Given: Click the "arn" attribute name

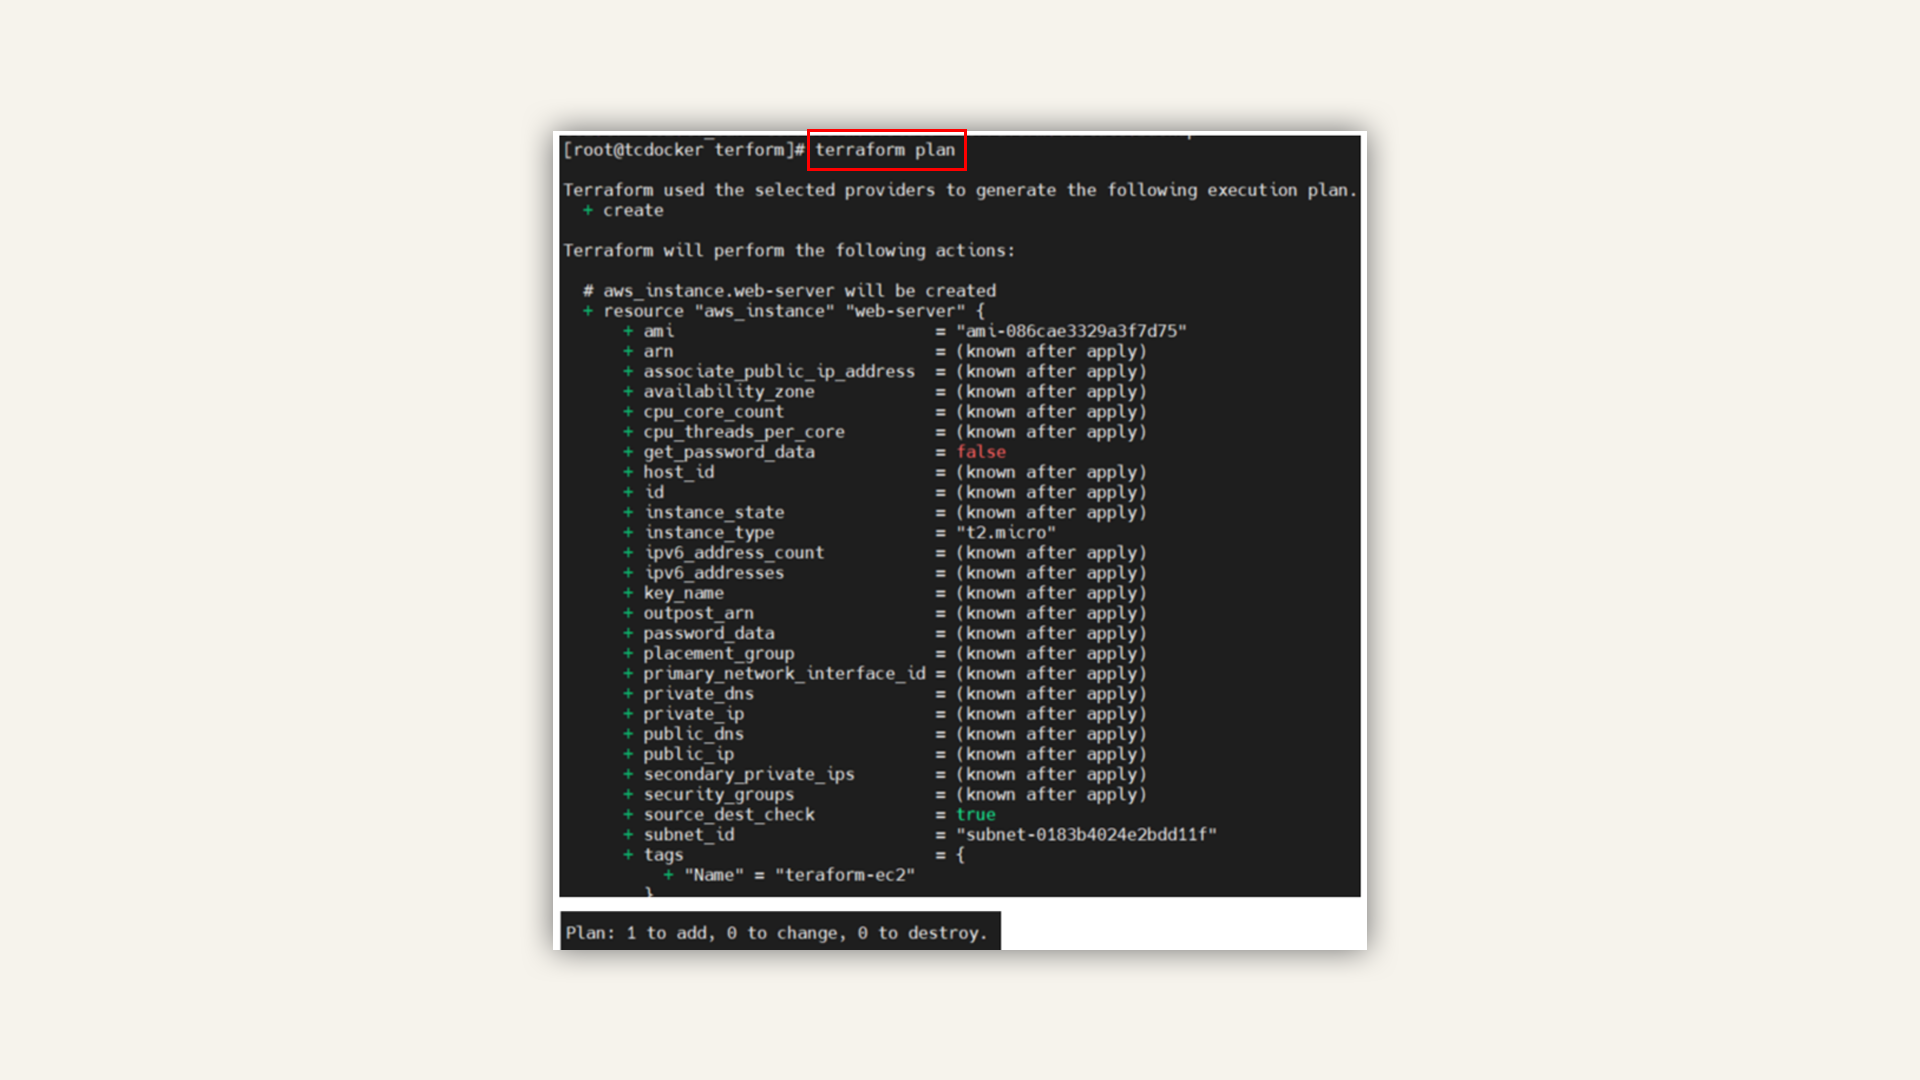Looking at the screenshot, I should tap(658, 351).
